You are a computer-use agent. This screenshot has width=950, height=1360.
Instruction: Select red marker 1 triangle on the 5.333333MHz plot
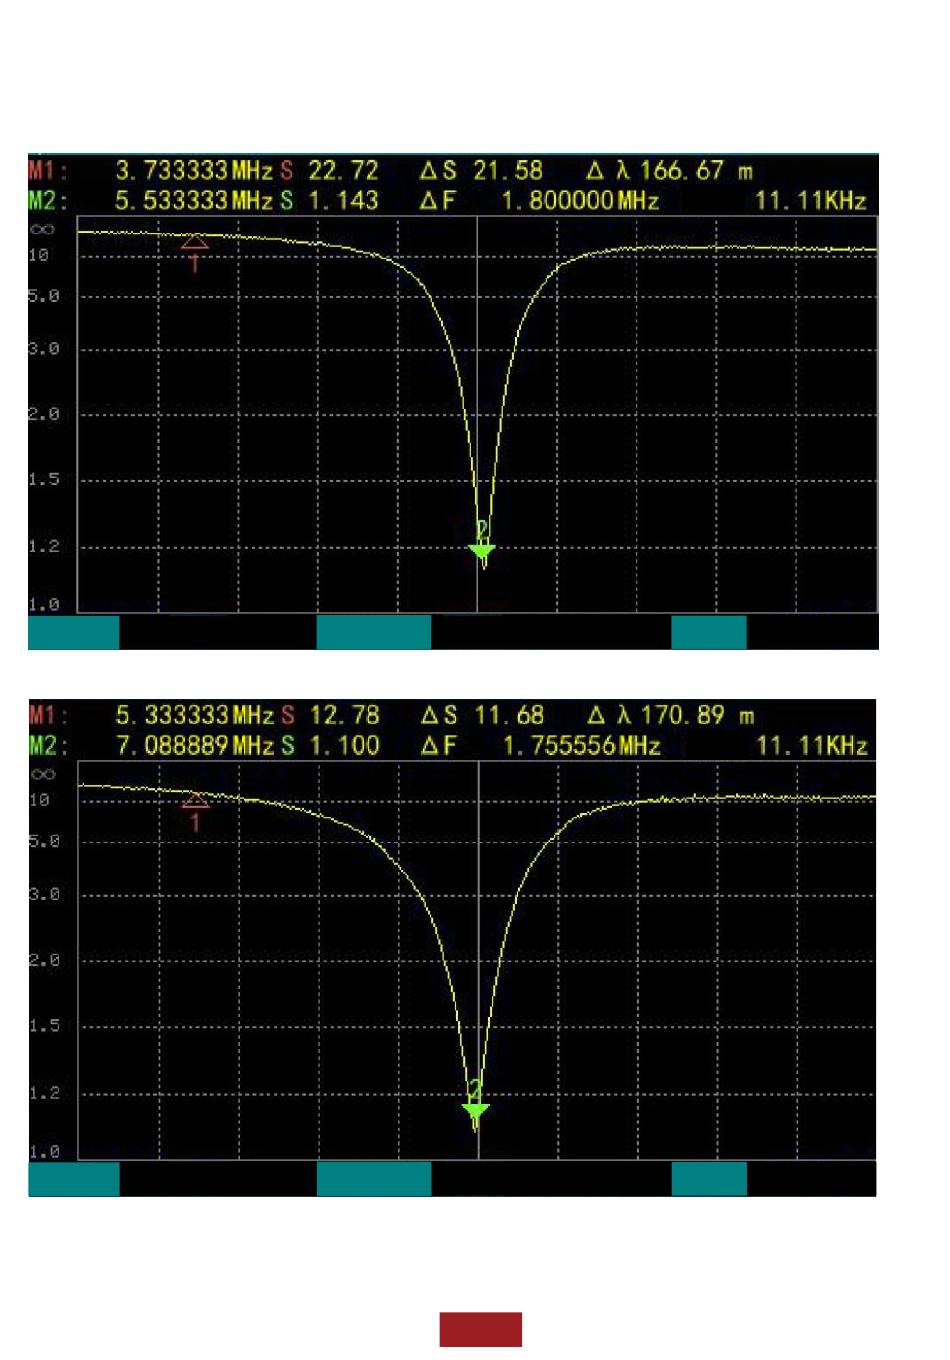point(195,799)
